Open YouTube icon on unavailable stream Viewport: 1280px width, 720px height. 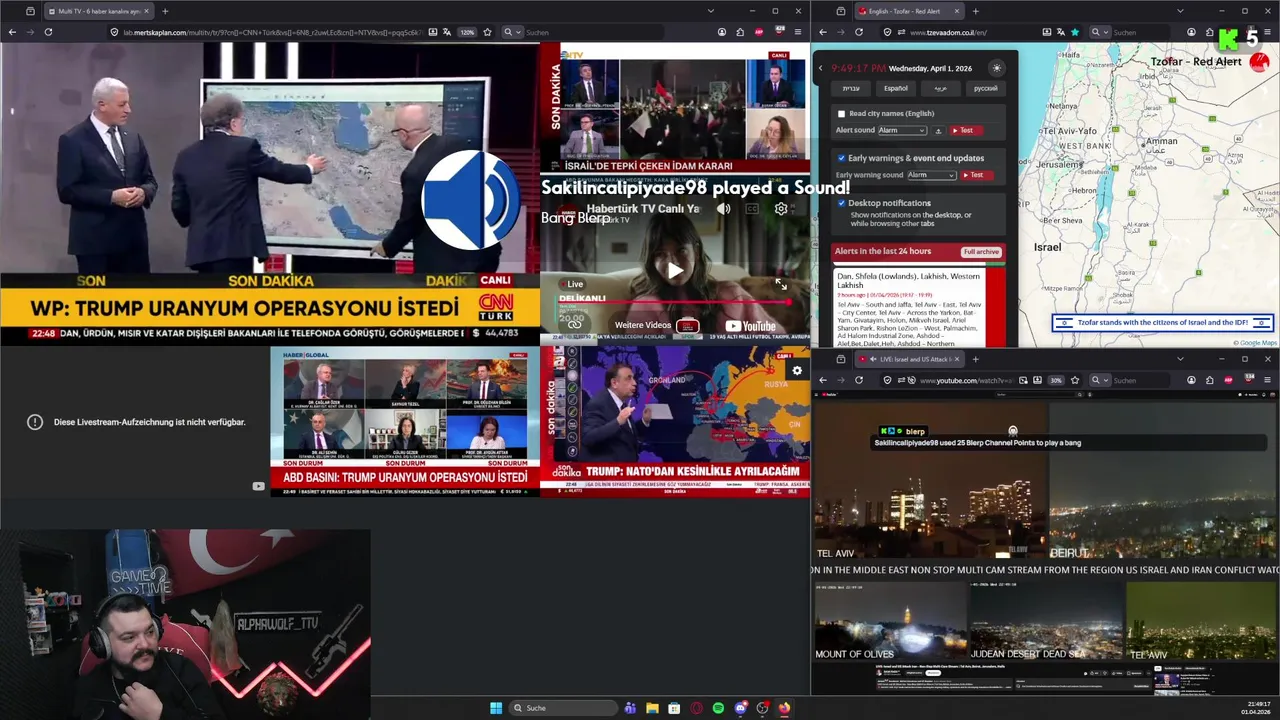pos(258,486)
